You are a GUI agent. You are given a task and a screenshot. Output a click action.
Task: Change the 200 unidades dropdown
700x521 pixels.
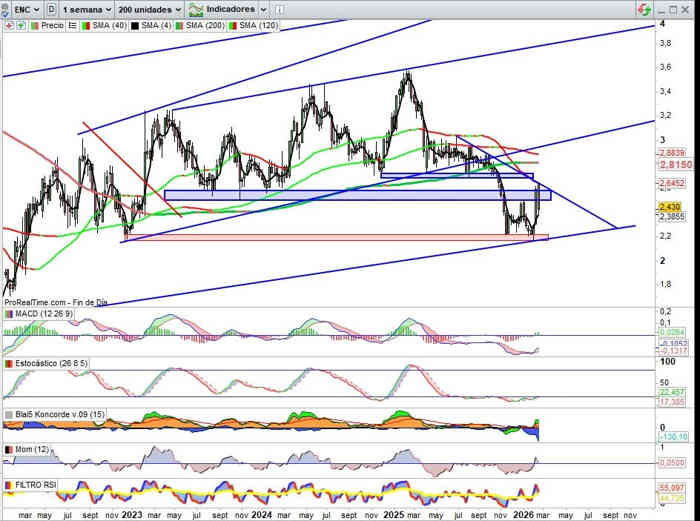pyautogui.click(x=150, y=8)
